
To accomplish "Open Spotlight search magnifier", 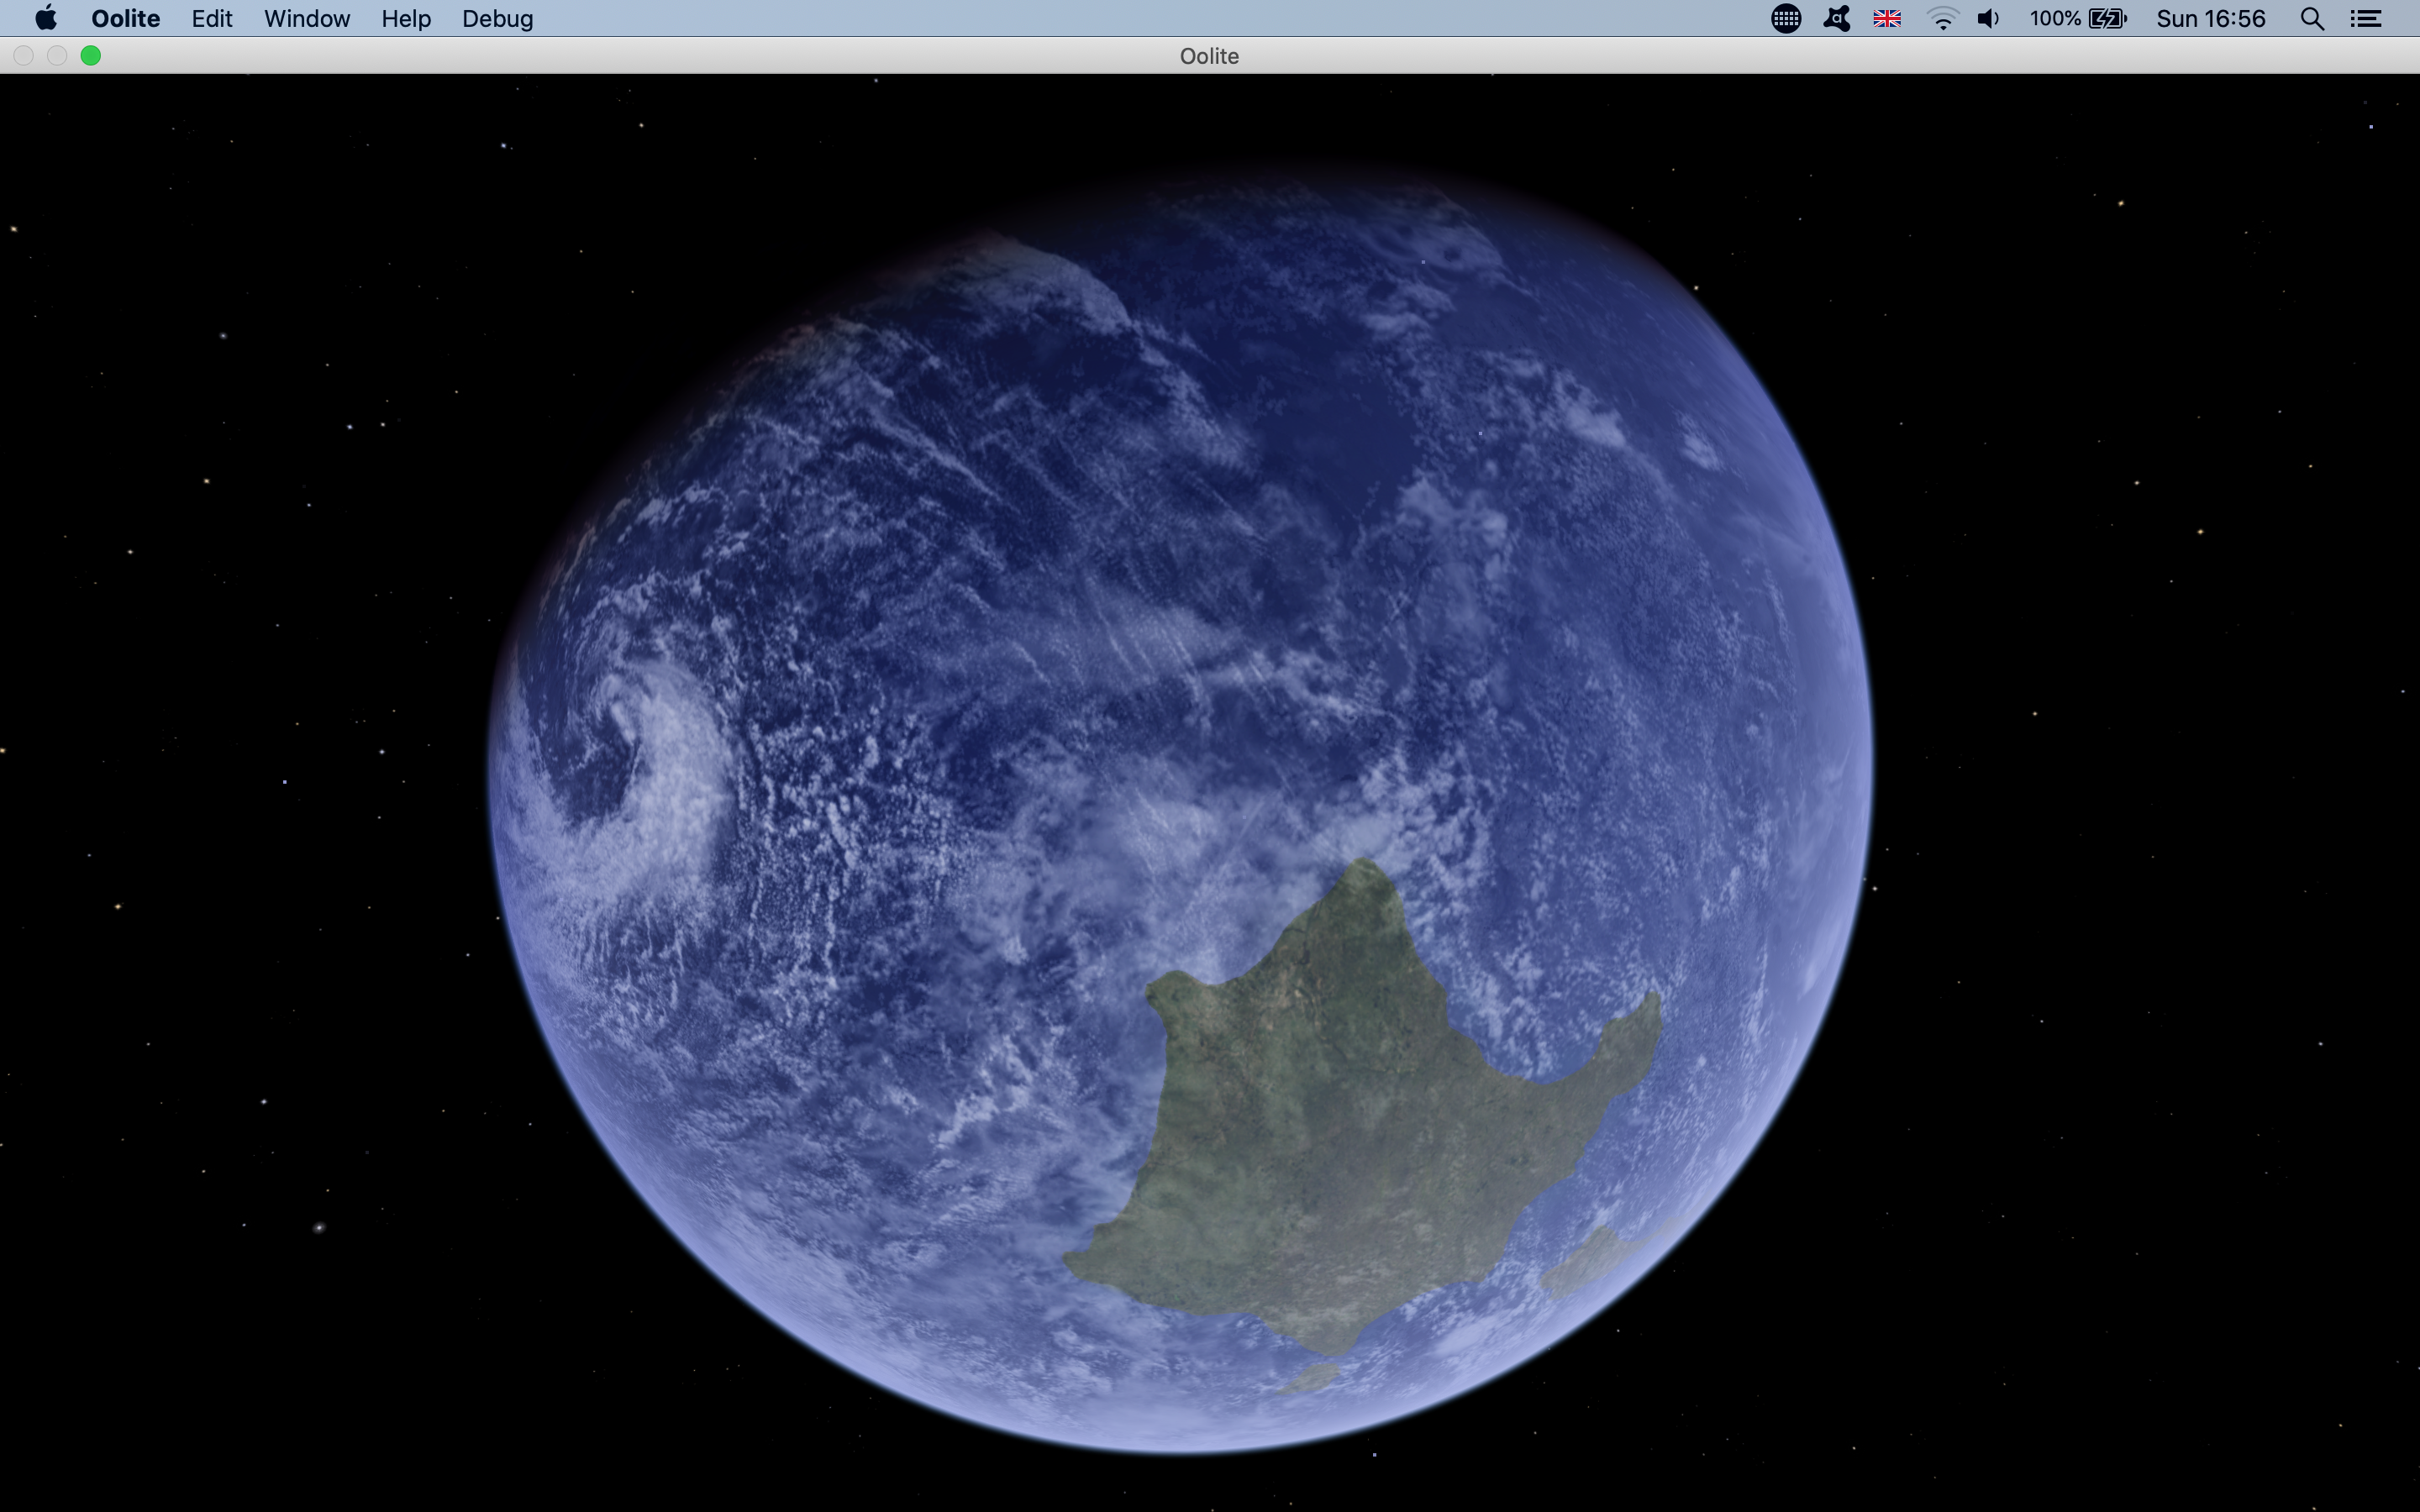I will [2311, 18].
